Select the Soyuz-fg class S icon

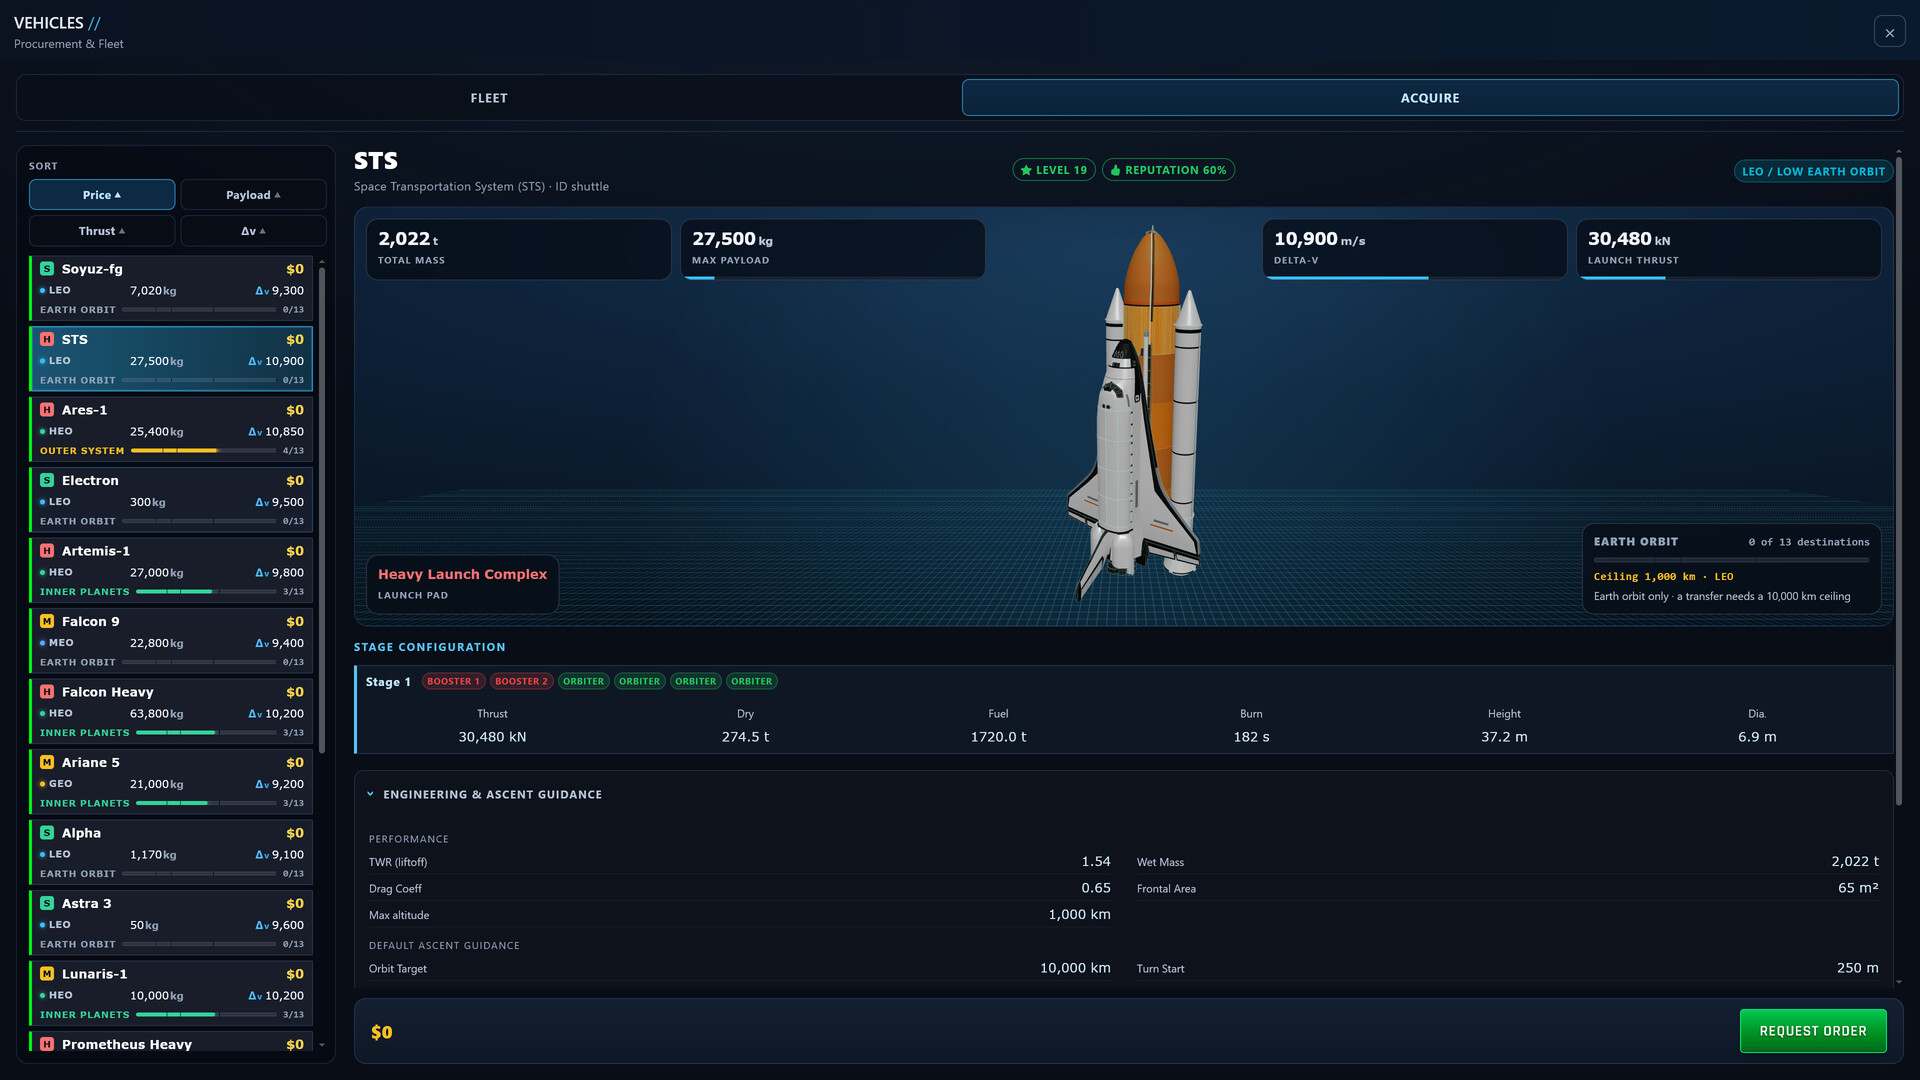coord(47,269)
